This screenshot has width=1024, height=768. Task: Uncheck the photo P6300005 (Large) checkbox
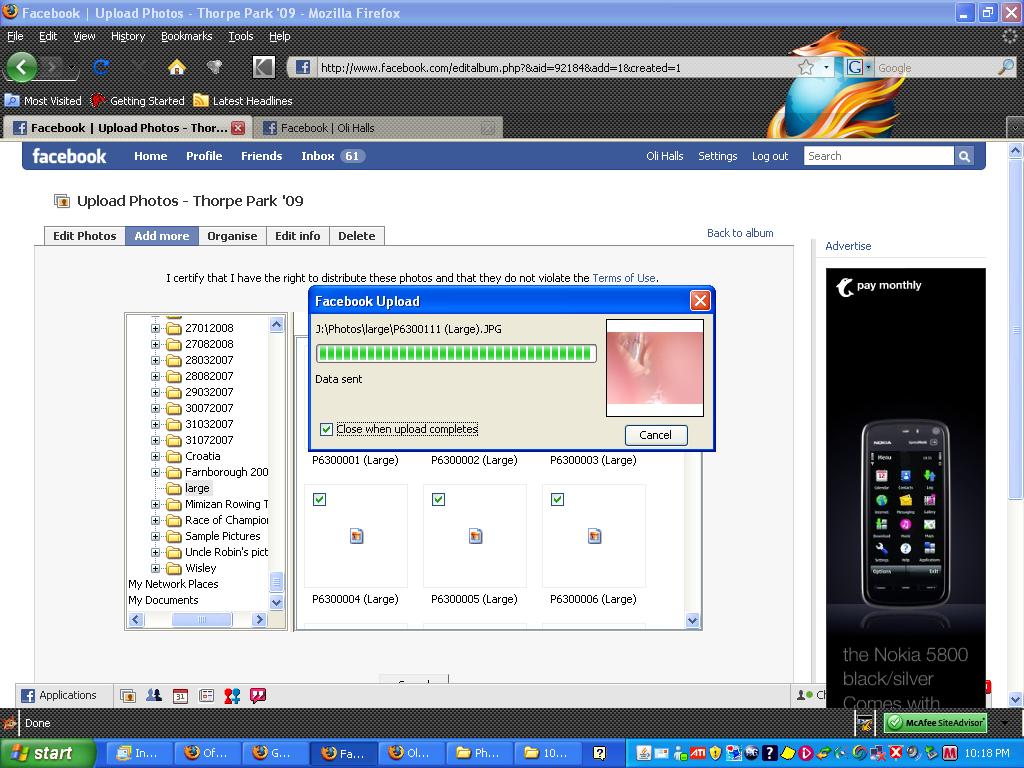tap(438, 500)
